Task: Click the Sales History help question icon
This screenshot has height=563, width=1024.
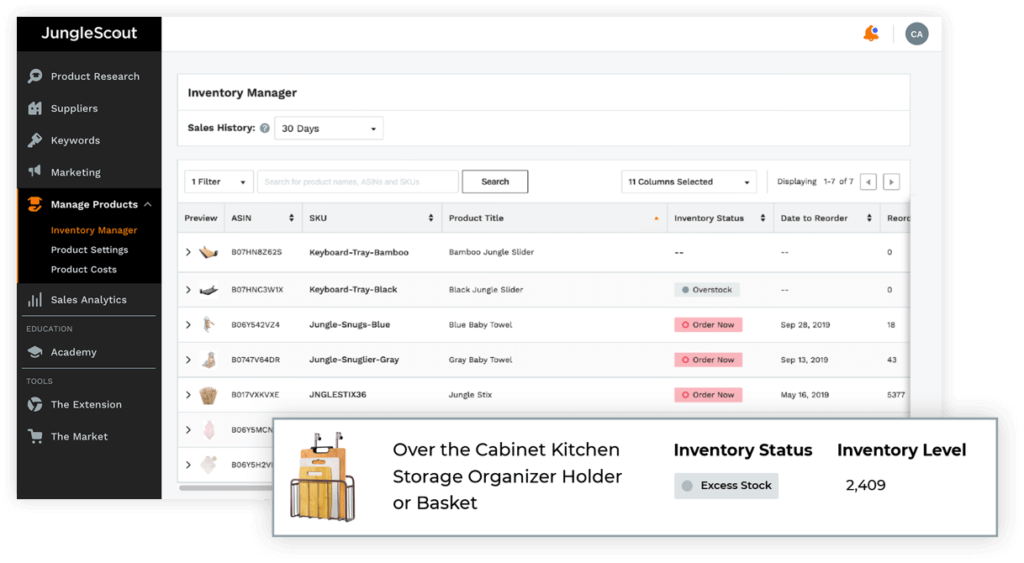Action: pos(264,128)
